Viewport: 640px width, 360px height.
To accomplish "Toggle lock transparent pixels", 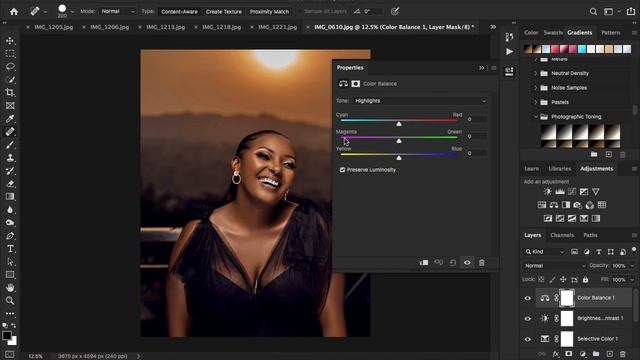I will pyautogui.click(x=541, y=280).
